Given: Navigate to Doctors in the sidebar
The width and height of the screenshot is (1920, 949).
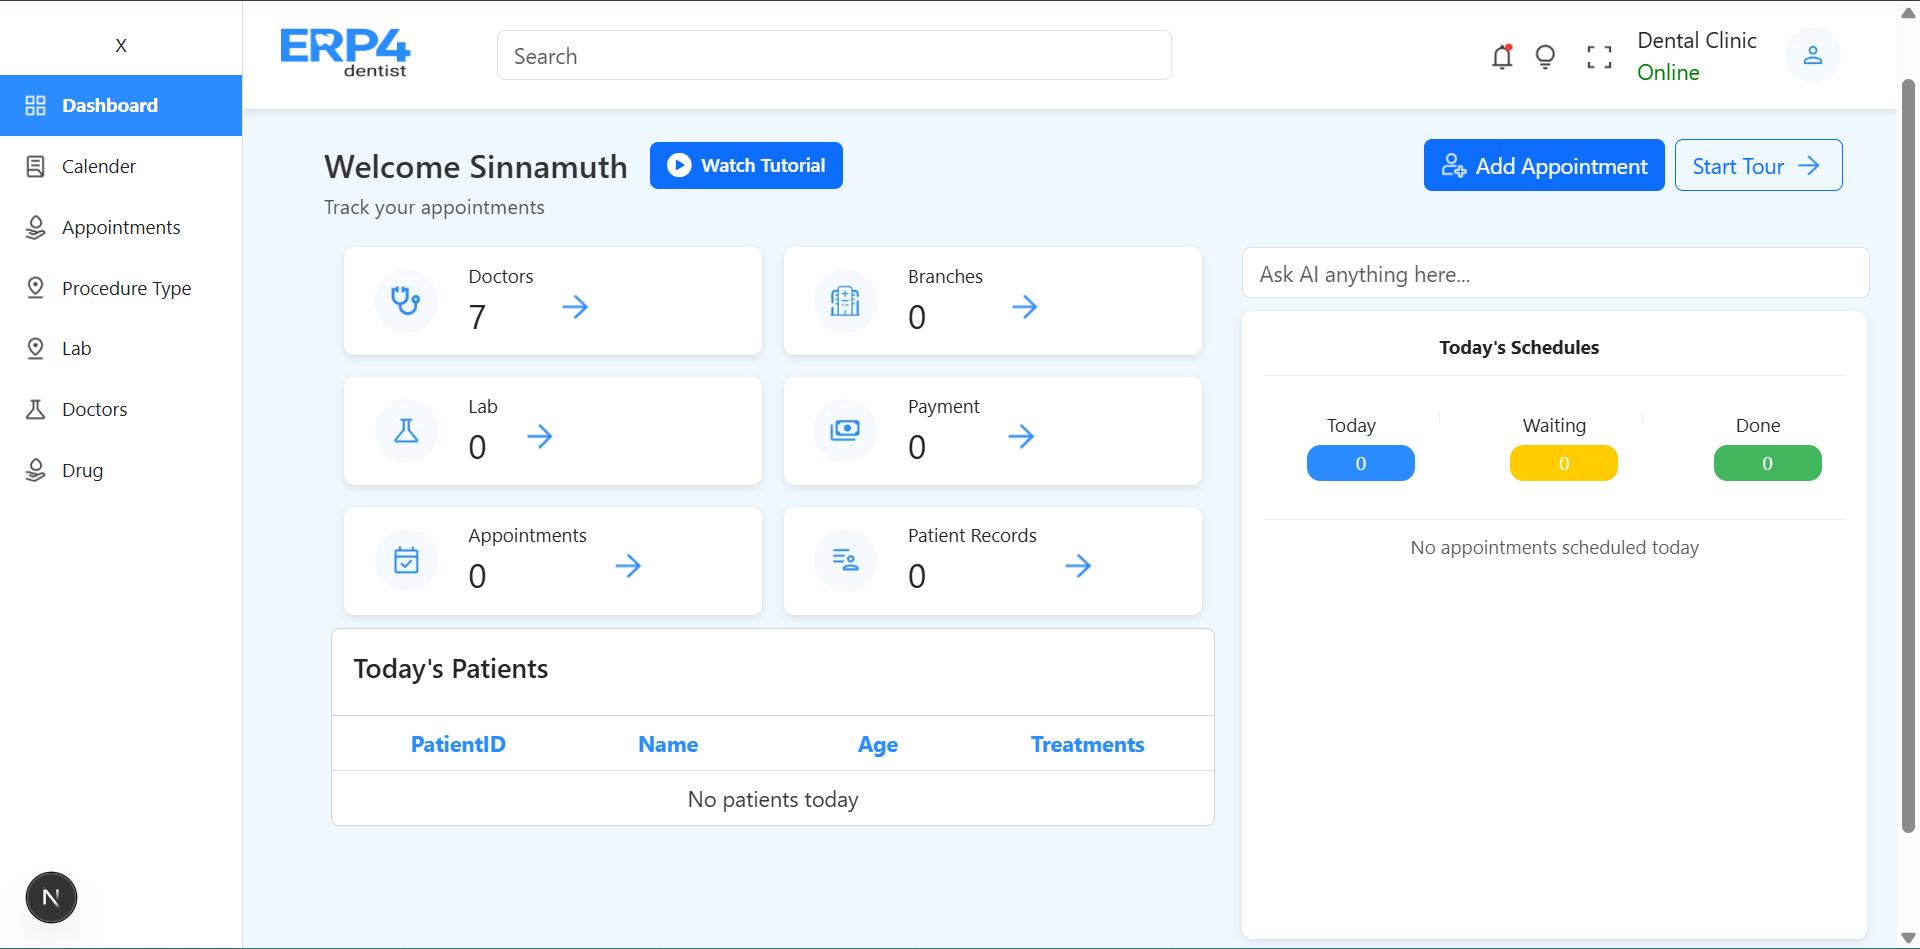Looking at the screenshot, I should click(121, 409).
